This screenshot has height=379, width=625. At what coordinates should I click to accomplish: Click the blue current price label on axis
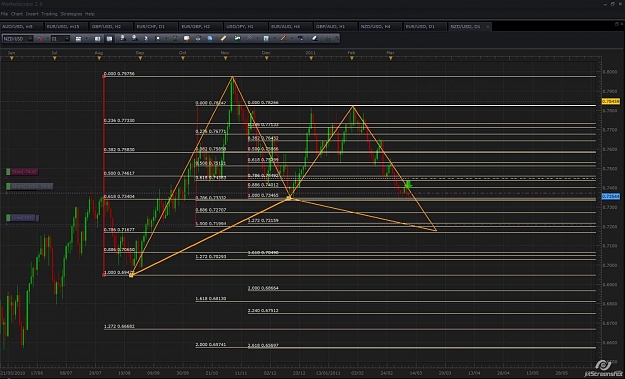point(611,196)
